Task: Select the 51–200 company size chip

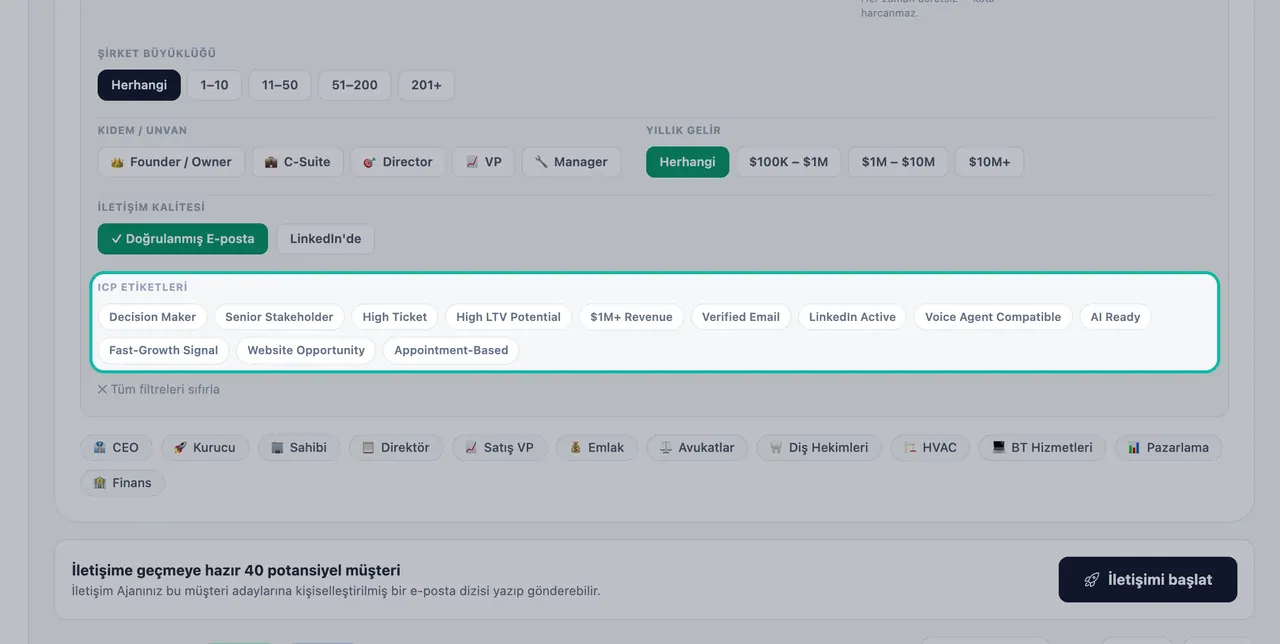Action: tap(355, 85)
